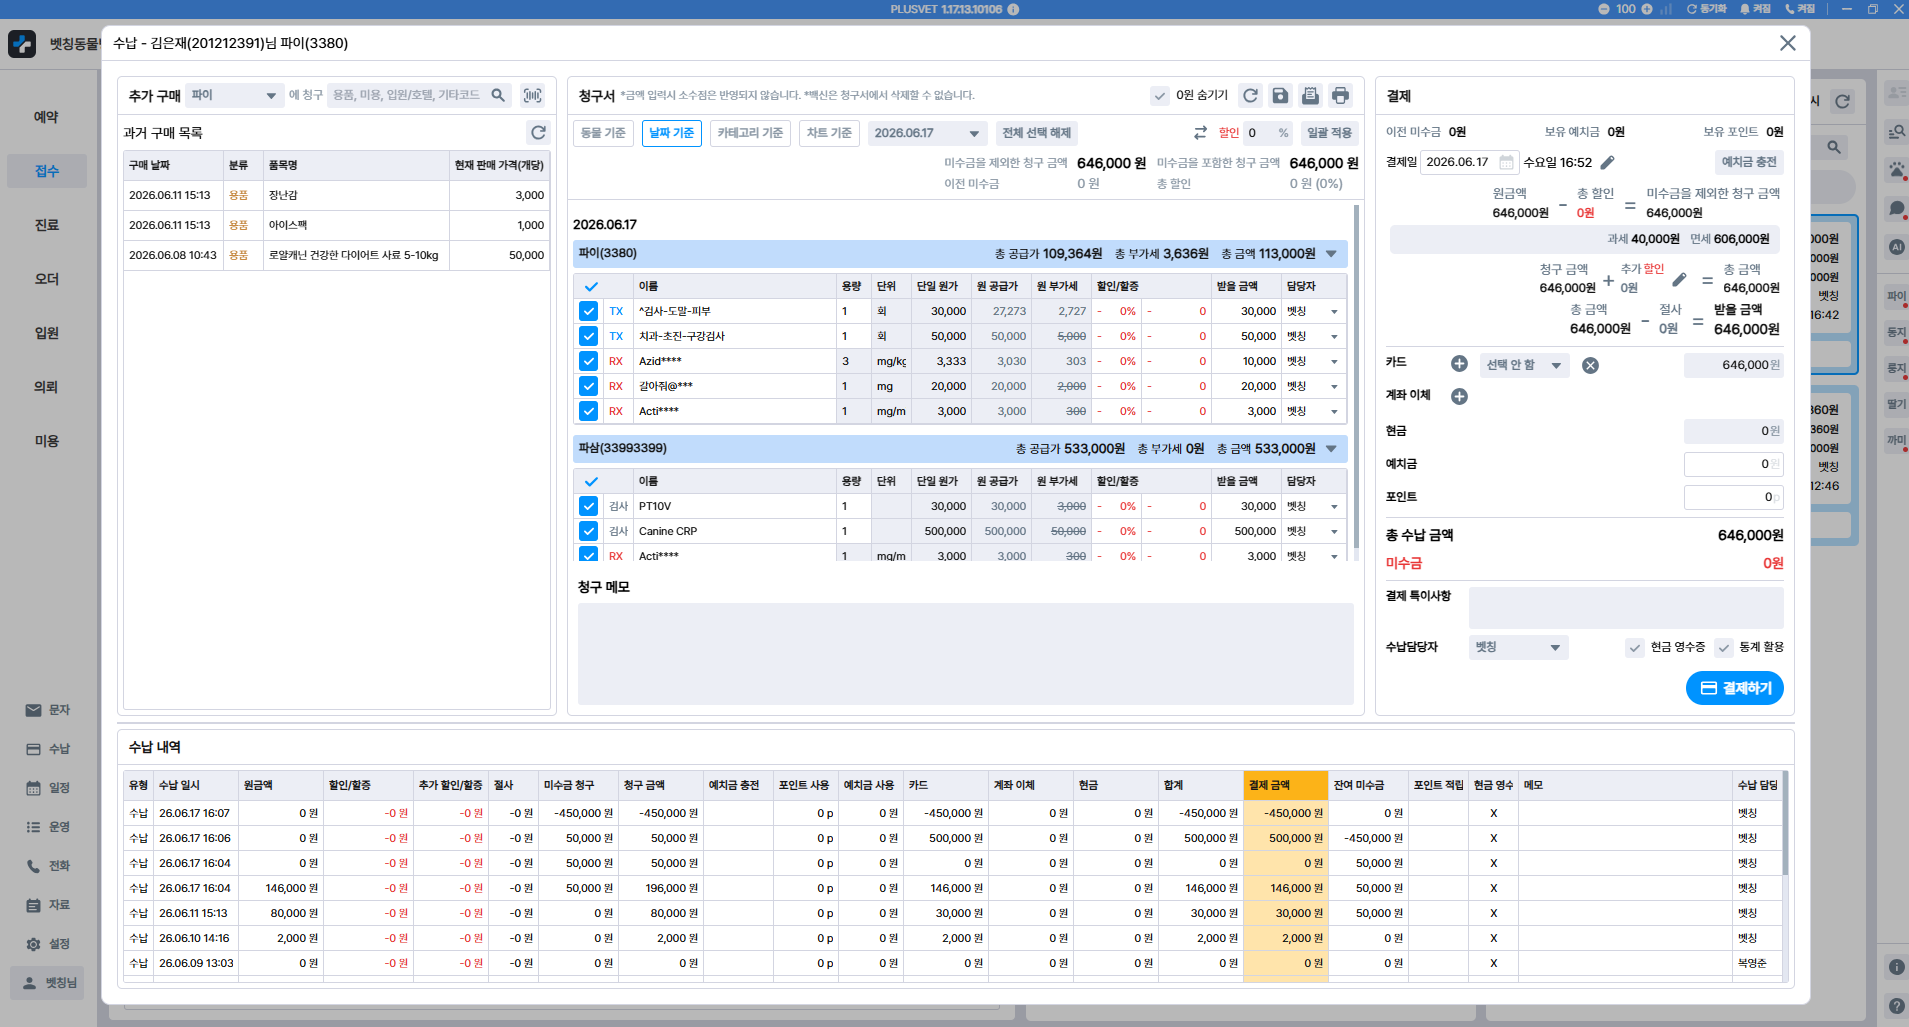Open 문자 in the main window sidebar

(48, 710)
